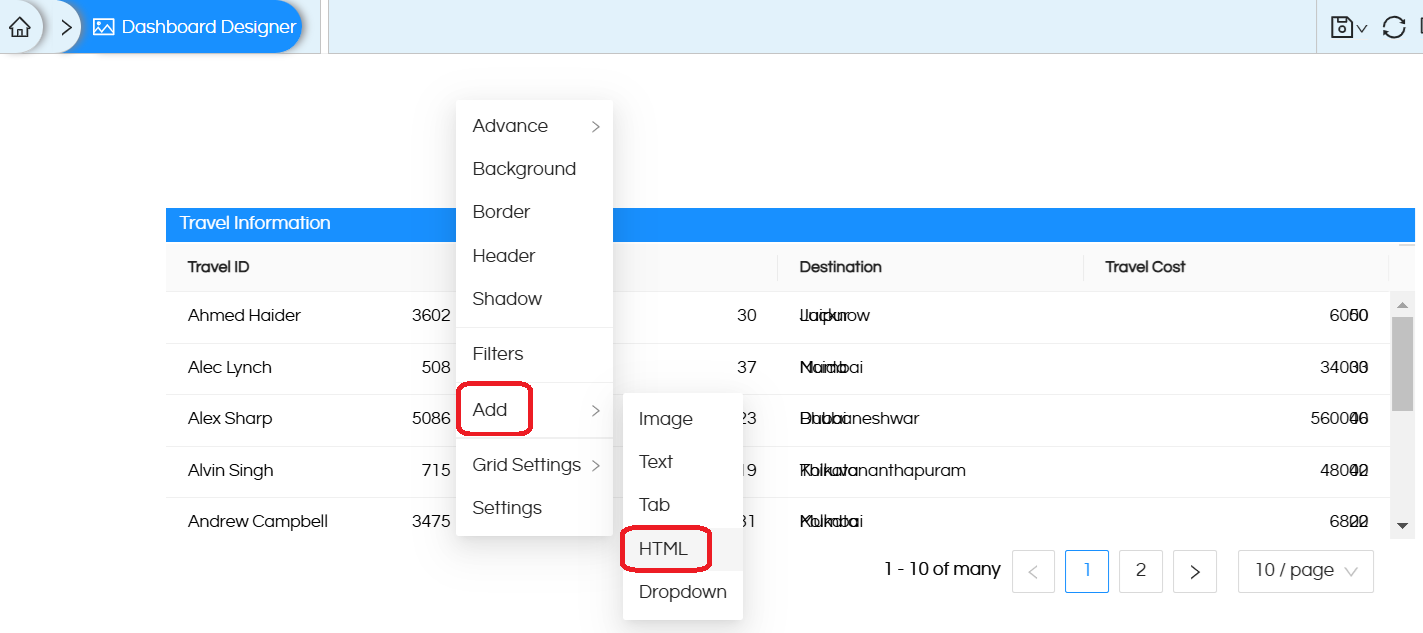1423x633 pixels.
Task: Click the breadcrumb chevron arrow
Action: point(66,27)
